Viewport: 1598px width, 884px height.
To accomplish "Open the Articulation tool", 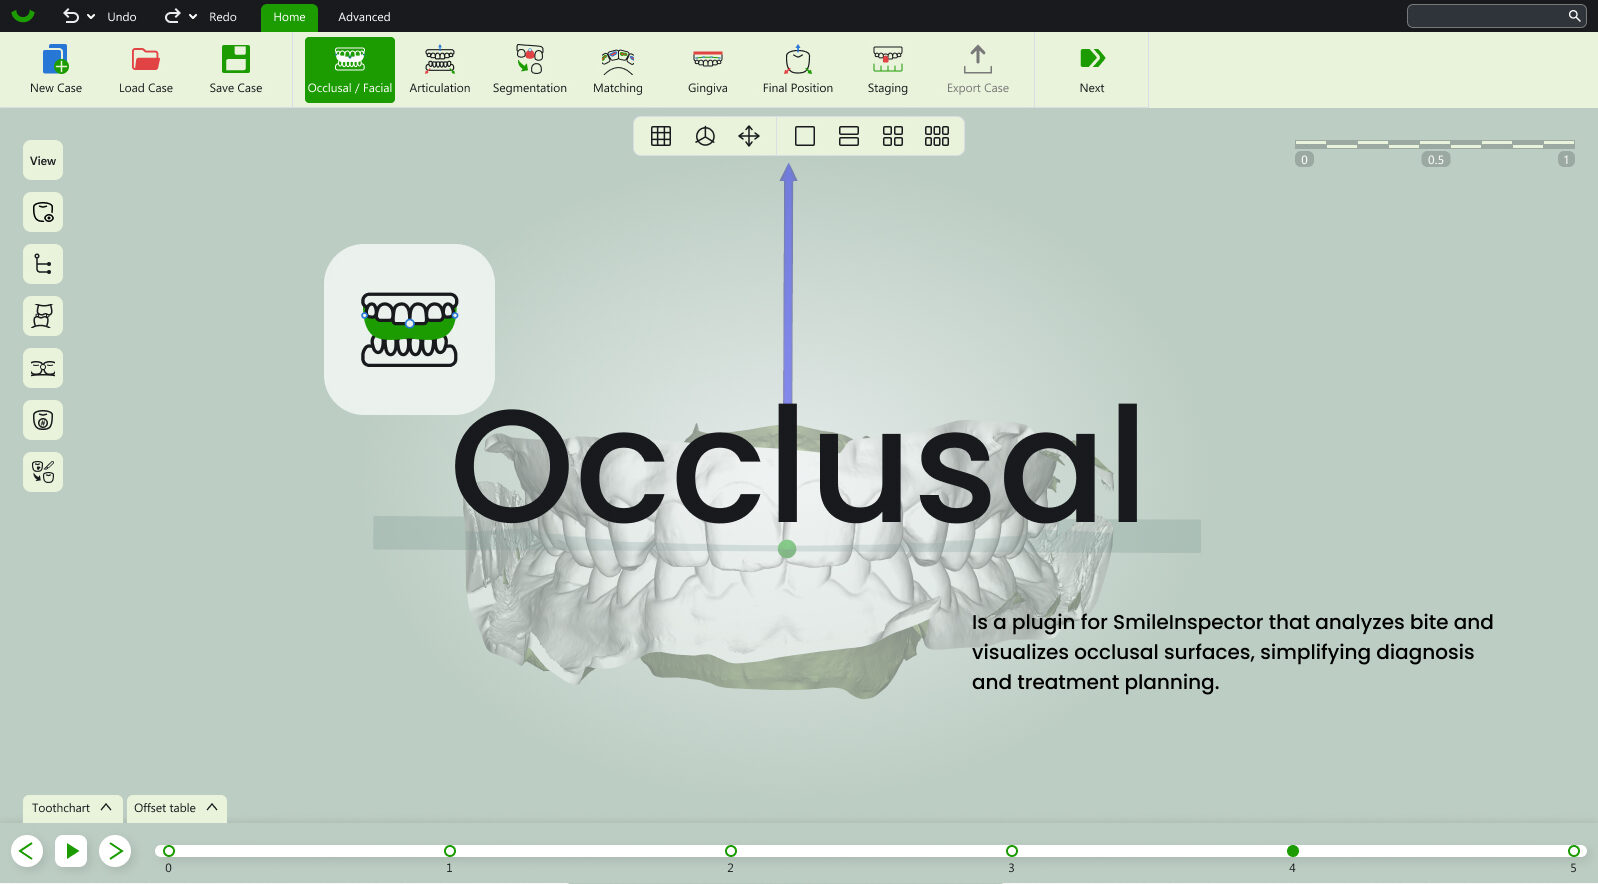I will point(439,69).
